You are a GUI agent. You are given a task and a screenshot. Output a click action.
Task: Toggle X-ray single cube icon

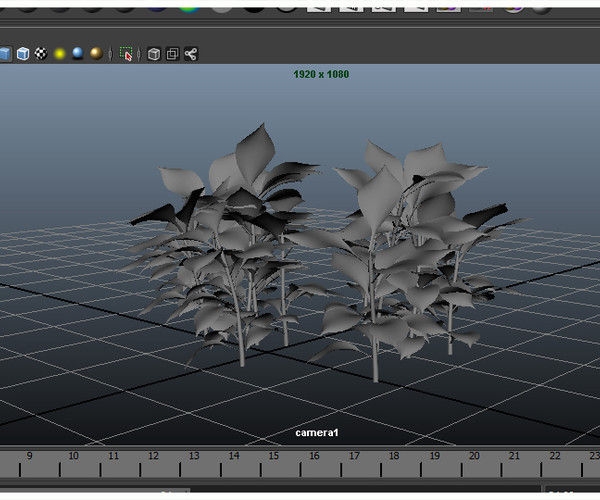(154, 53)
